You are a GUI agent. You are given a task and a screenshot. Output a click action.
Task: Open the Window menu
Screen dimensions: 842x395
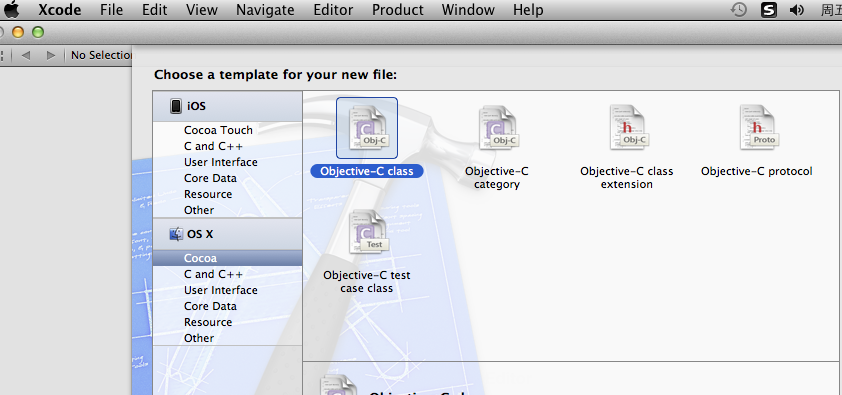[x=468, y=10]
